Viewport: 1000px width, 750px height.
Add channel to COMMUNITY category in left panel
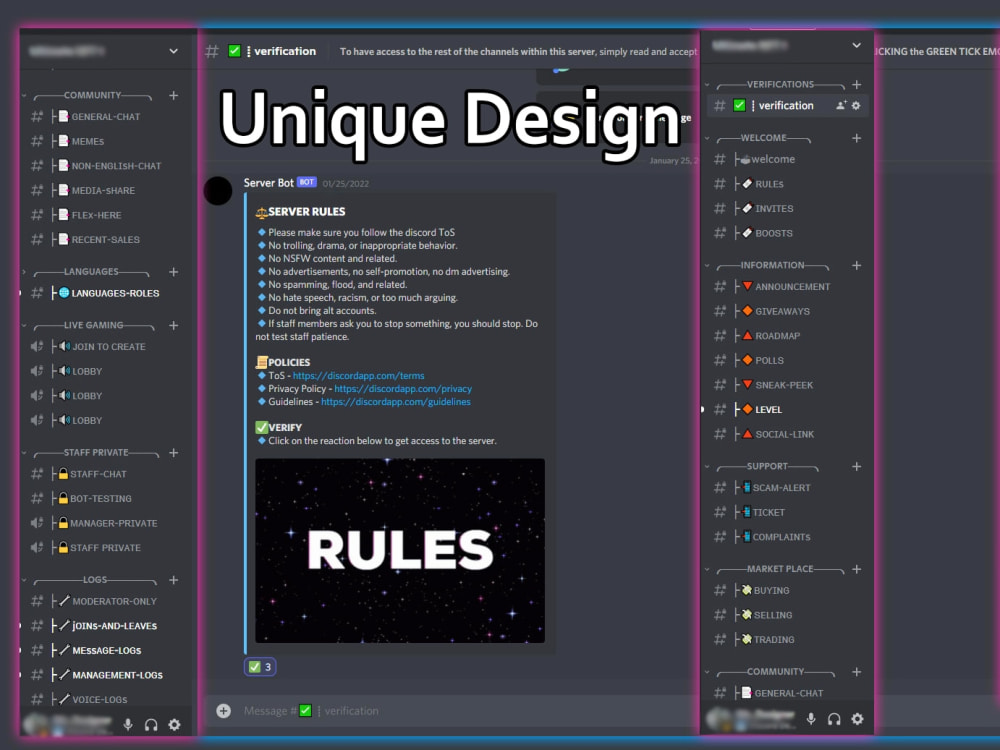pos(173,95)
